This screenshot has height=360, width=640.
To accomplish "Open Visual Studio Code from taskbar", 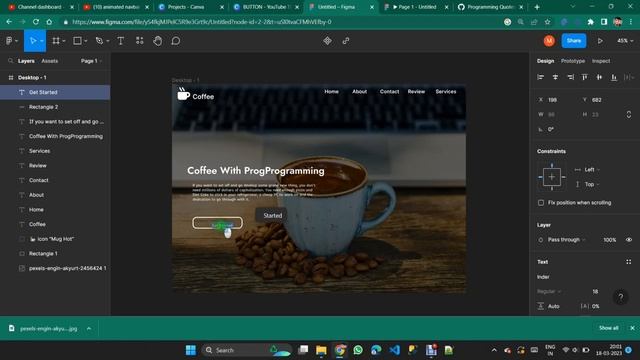I will [x=395, y=350].
